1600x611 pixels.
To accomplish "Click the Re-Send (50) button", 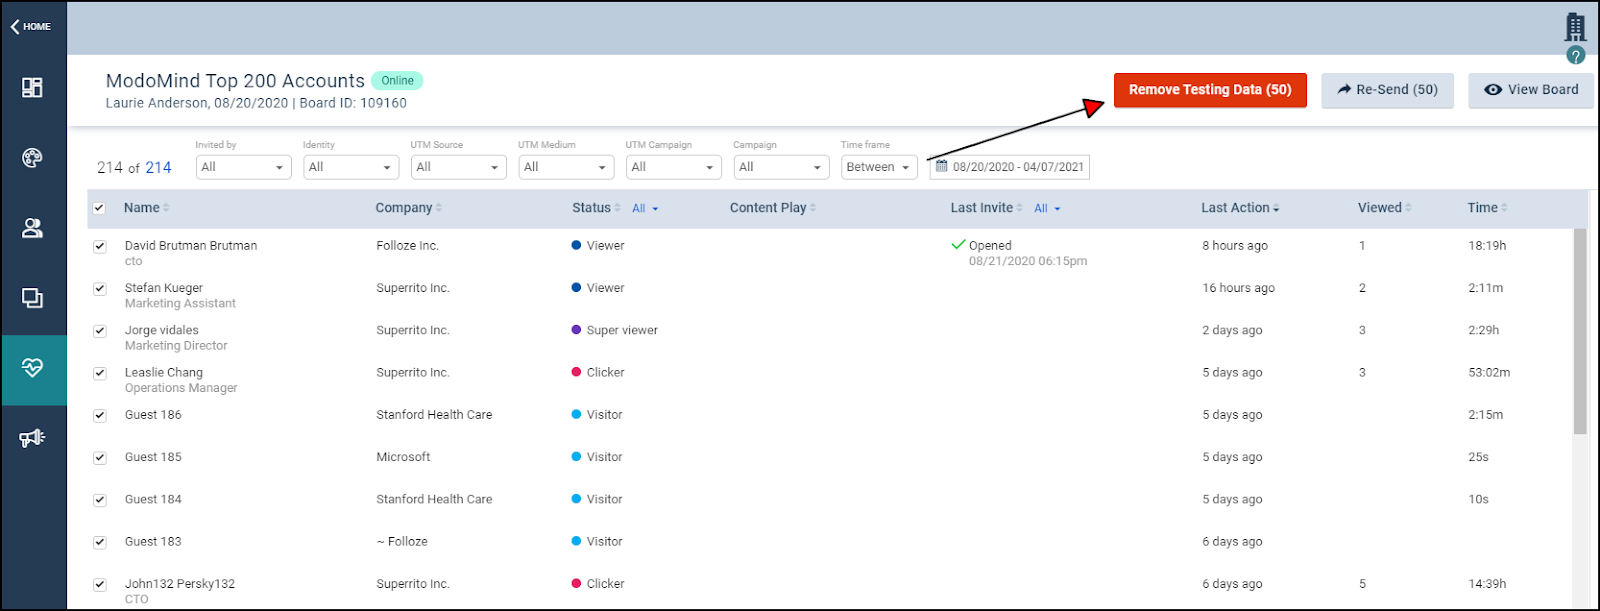I will point(1387,90).
